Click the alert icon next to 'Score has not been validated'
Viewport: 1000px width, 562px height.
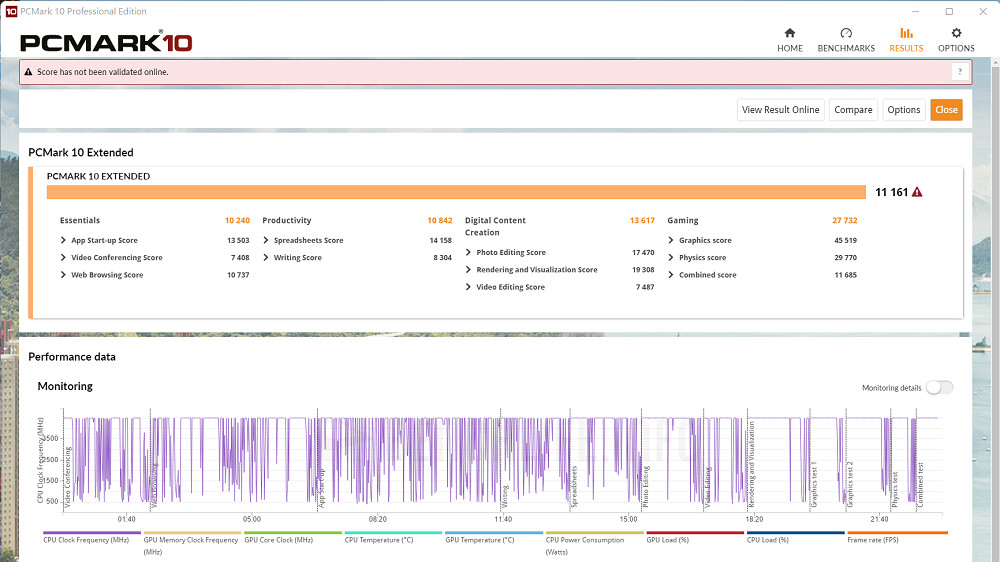point(28,72)
